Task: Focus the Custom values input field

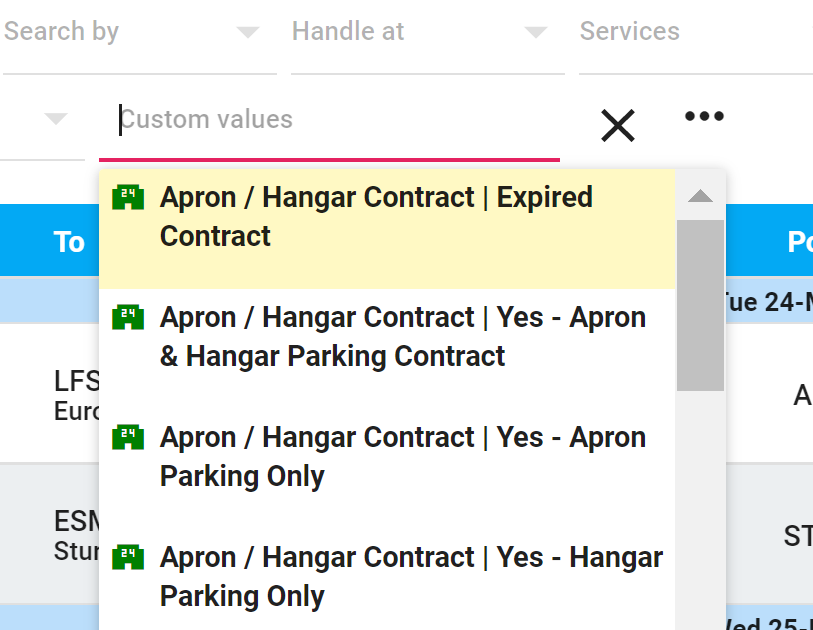Action: (x=330, y=120)
